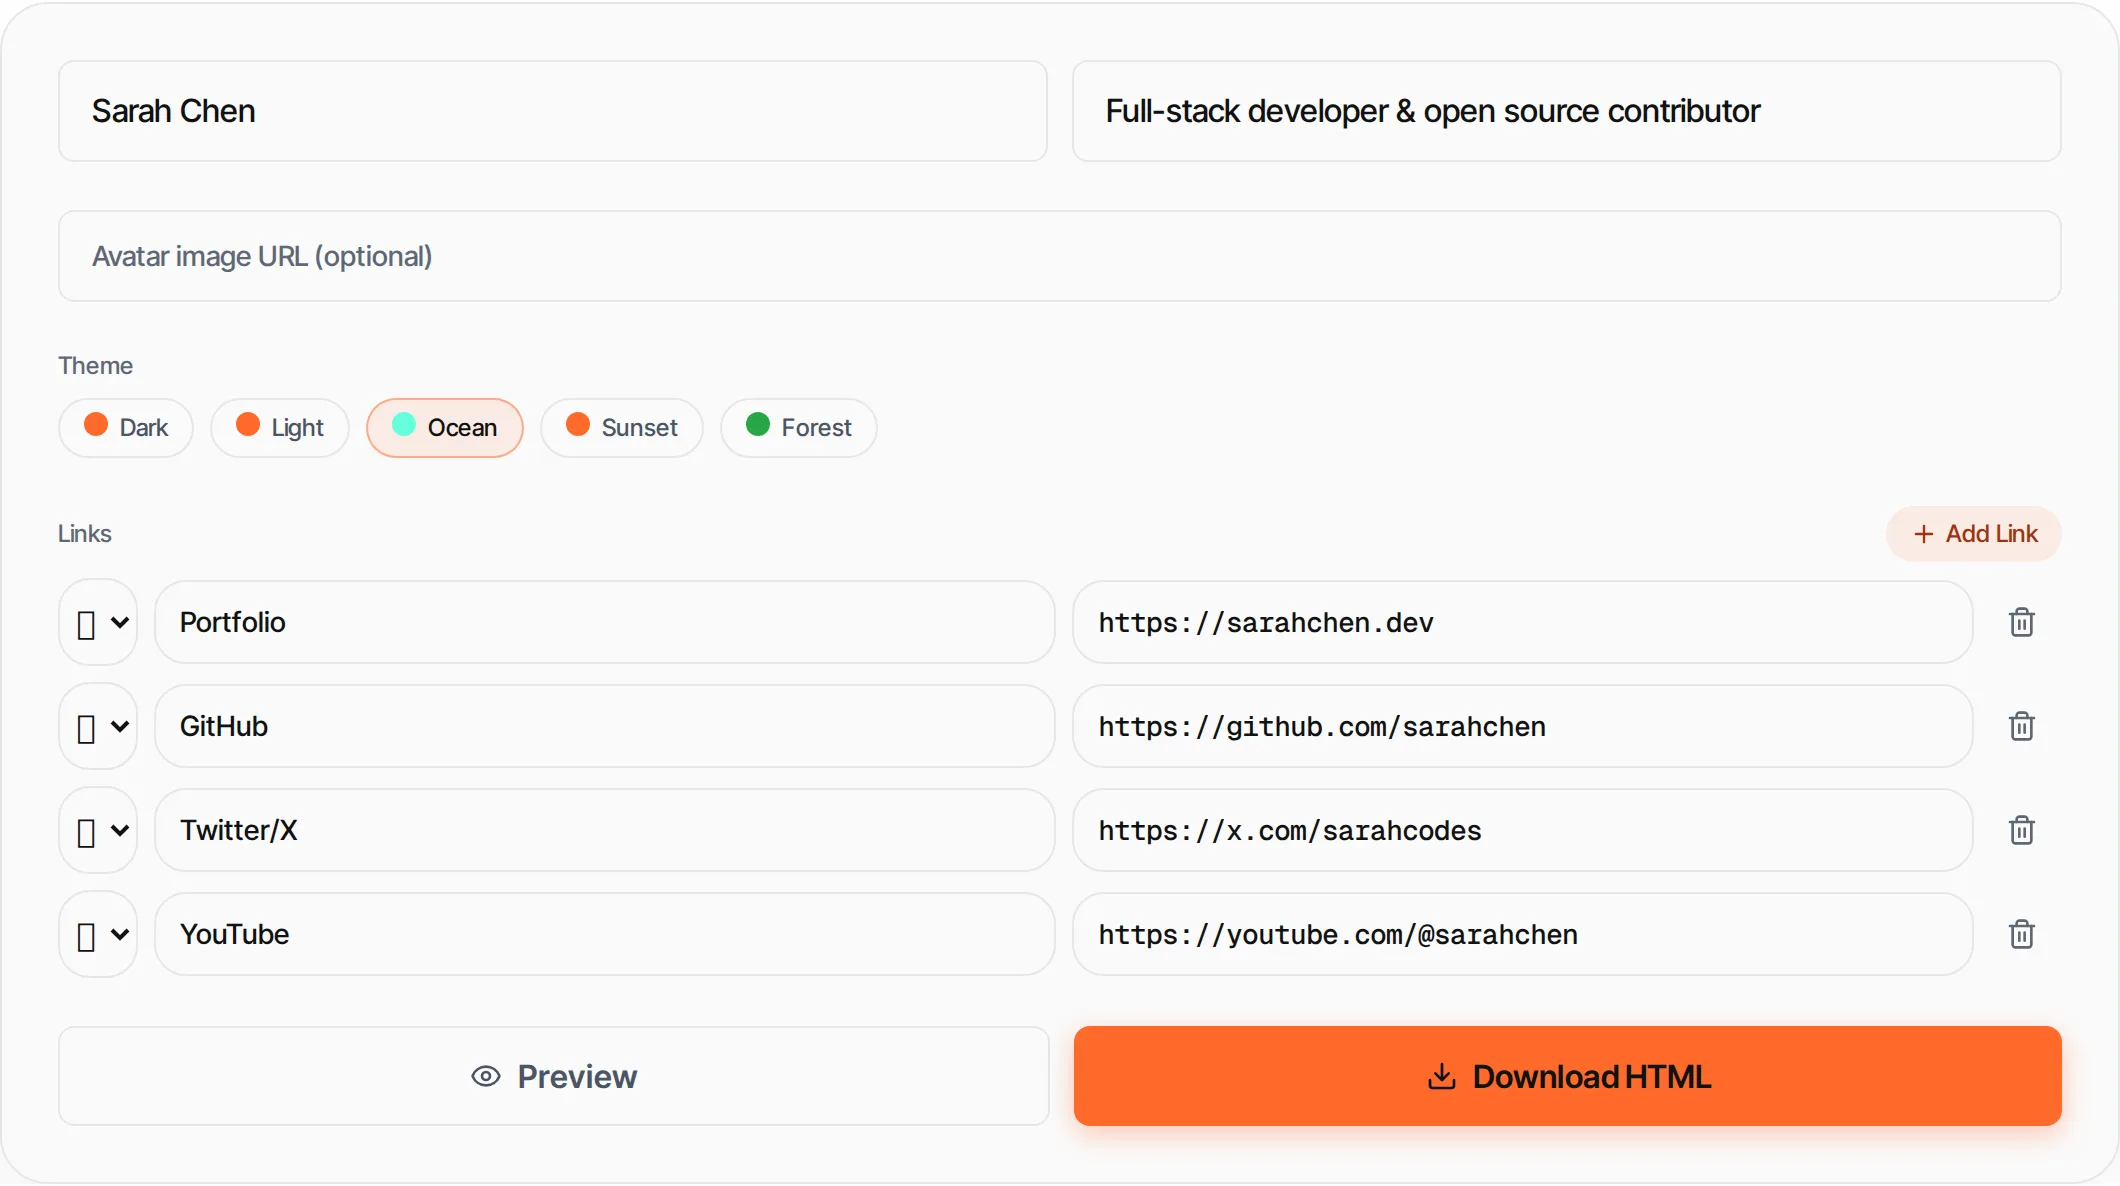
Task: Edit the bio field about full-stack developer
Action: coord(1567,111)
